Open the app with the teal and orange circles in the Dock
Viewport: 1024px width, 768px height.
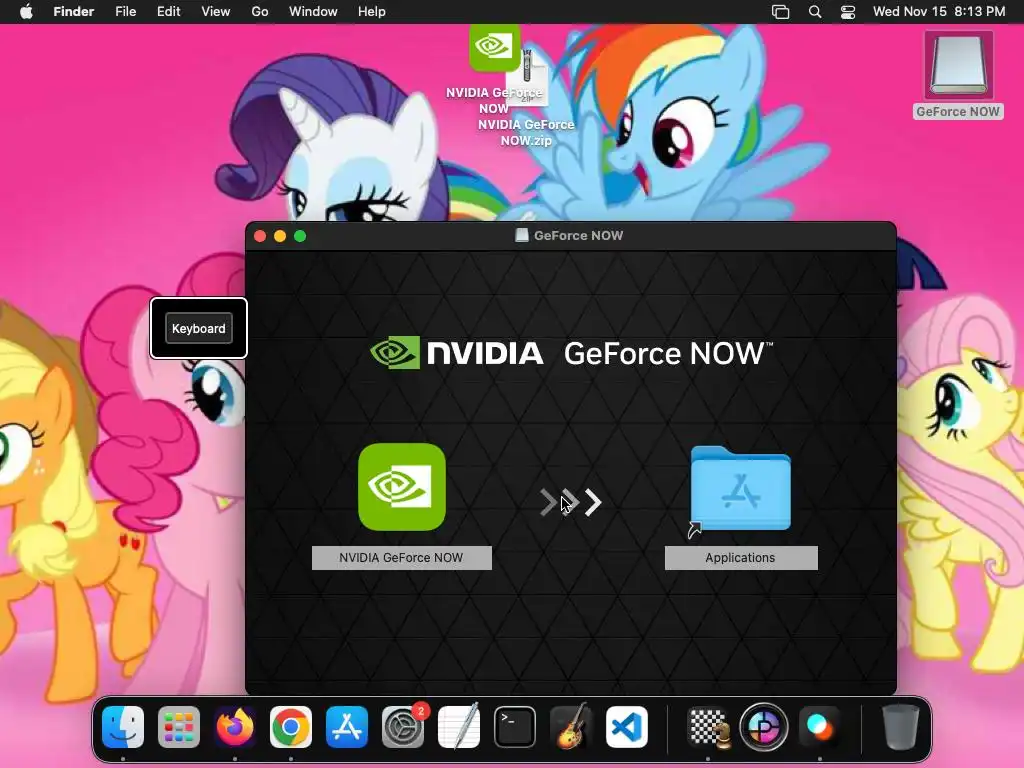coord(820,727)
